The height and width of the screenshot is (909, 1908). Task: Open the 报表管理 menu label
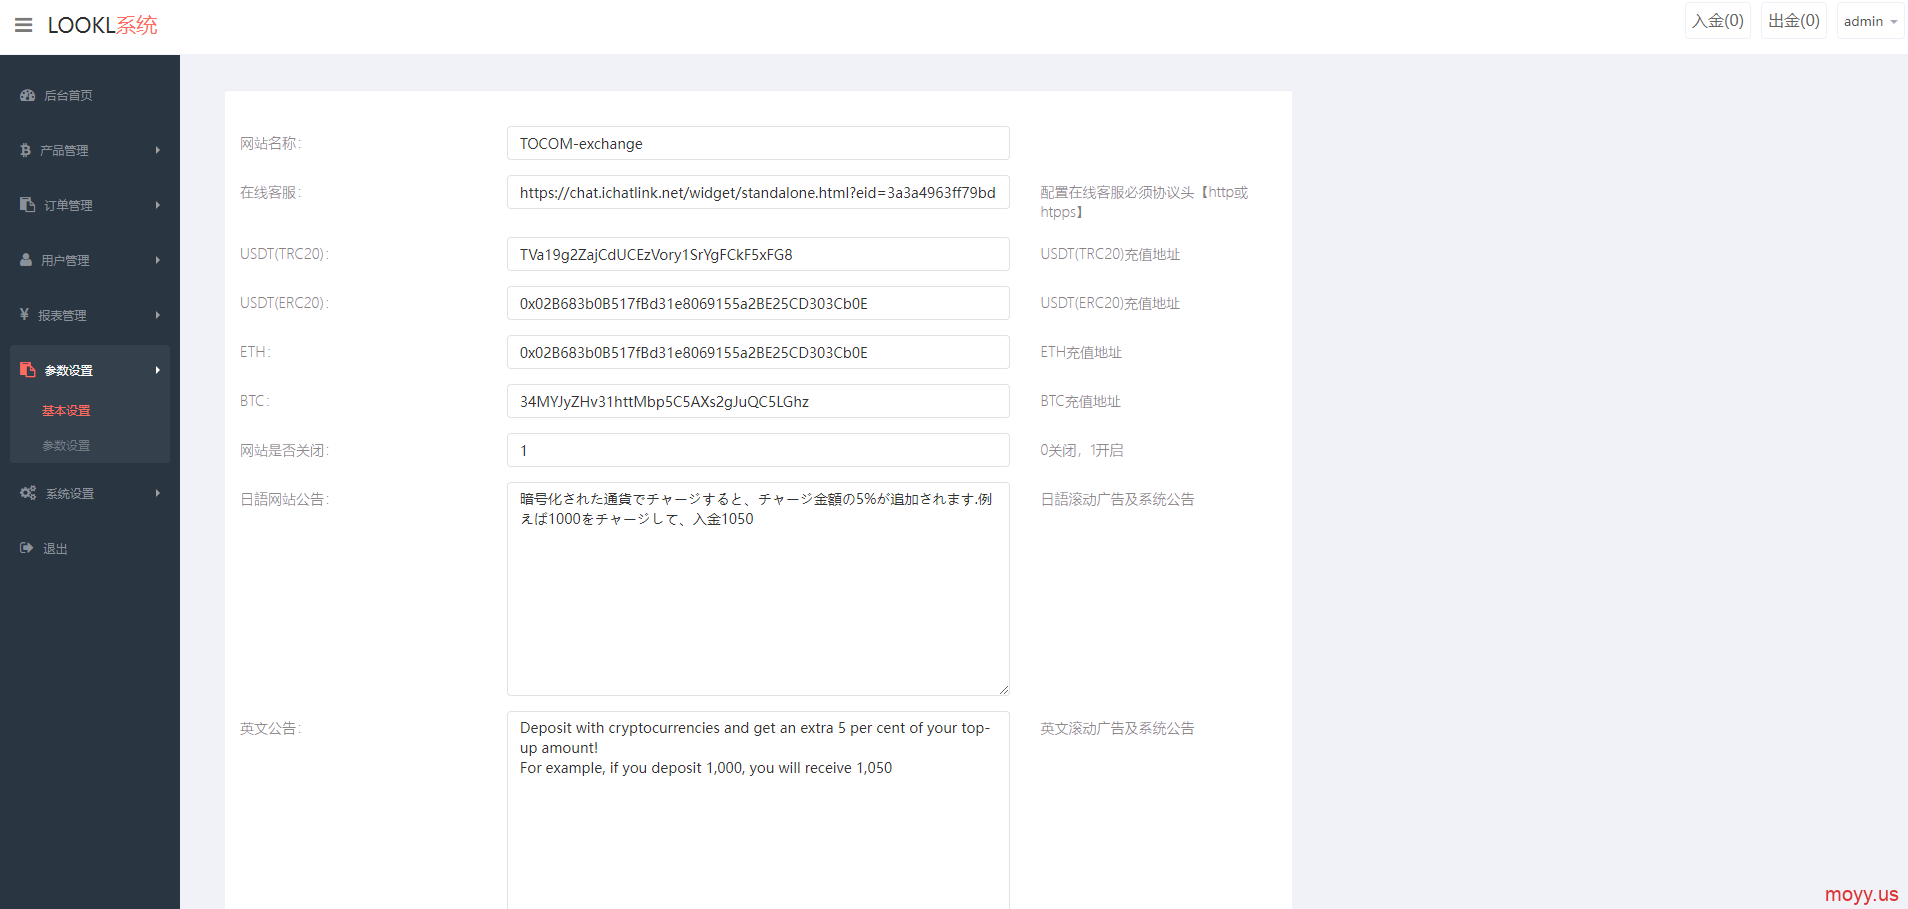(62, 315)
